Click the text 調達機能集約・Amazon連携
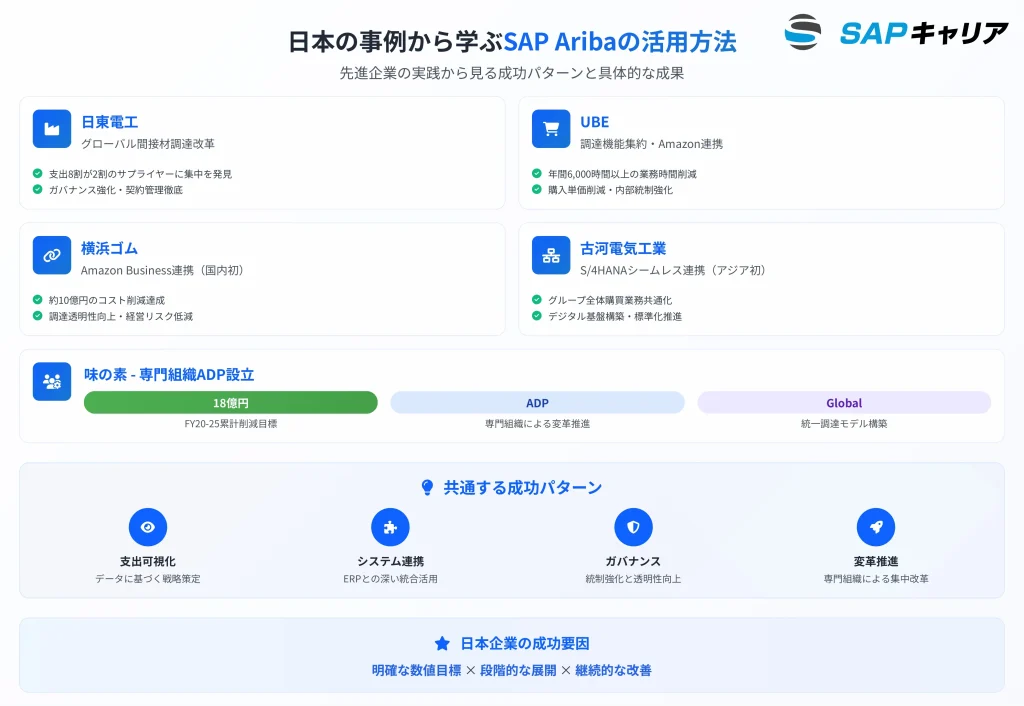 click(x=651, y=144)
